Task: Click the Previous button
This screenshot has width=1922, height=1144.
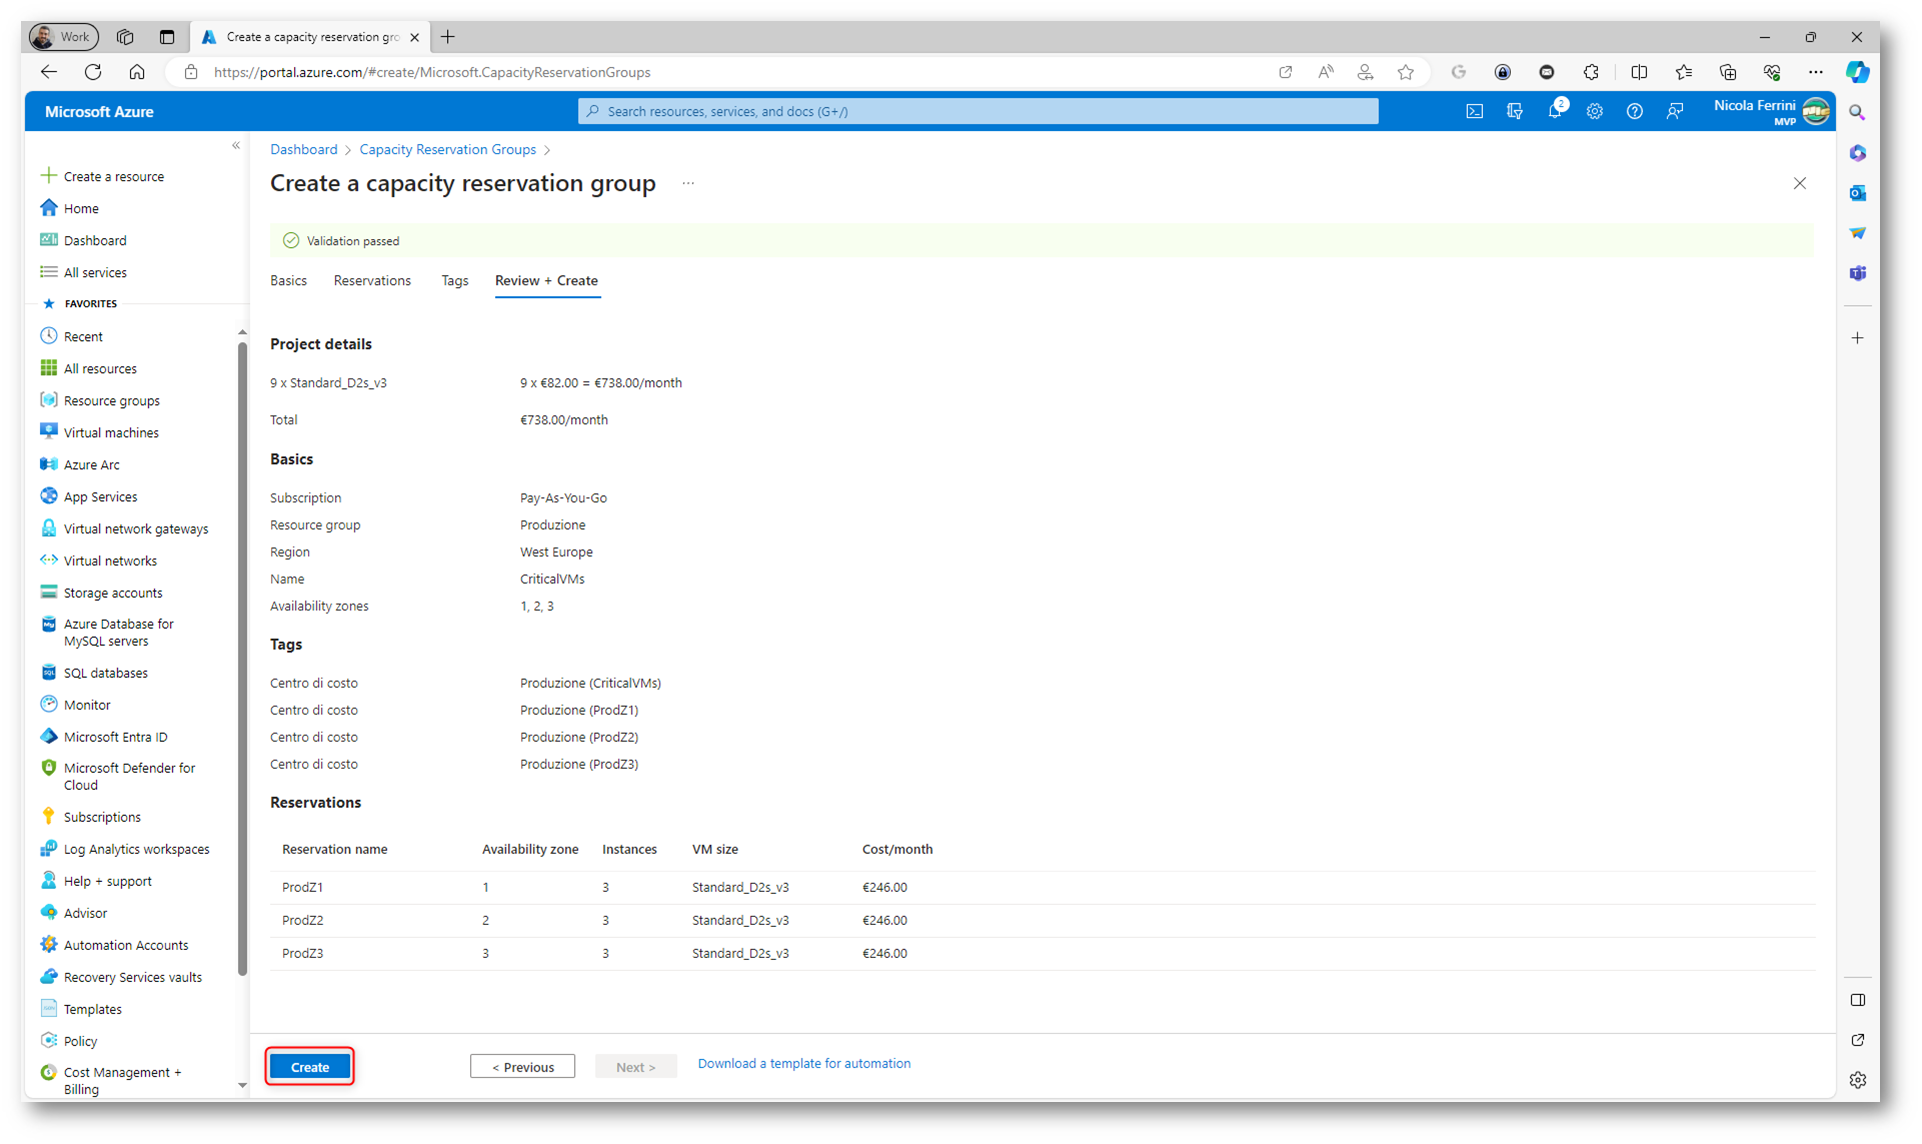Action: 522,1067
